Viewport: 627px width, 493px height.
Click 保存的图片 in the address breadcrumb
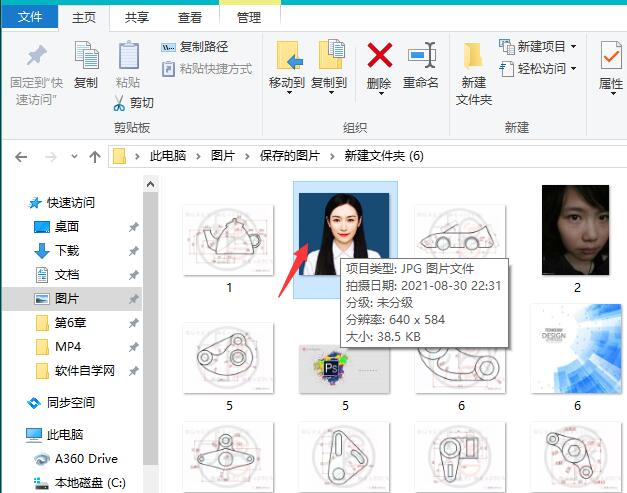click(x=290, y=156)
